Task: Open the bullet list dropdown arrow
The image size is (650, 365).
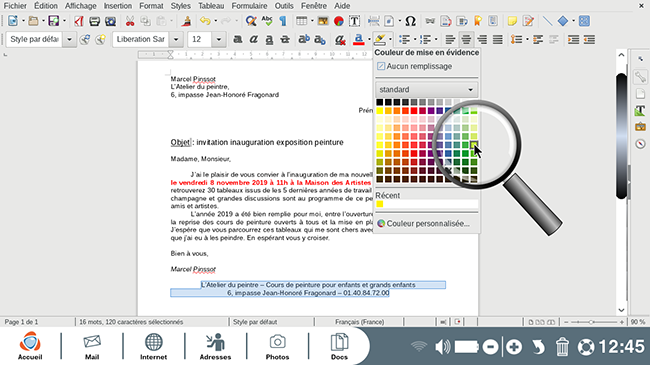Action: pyautogui.click(x=414, y=39)
